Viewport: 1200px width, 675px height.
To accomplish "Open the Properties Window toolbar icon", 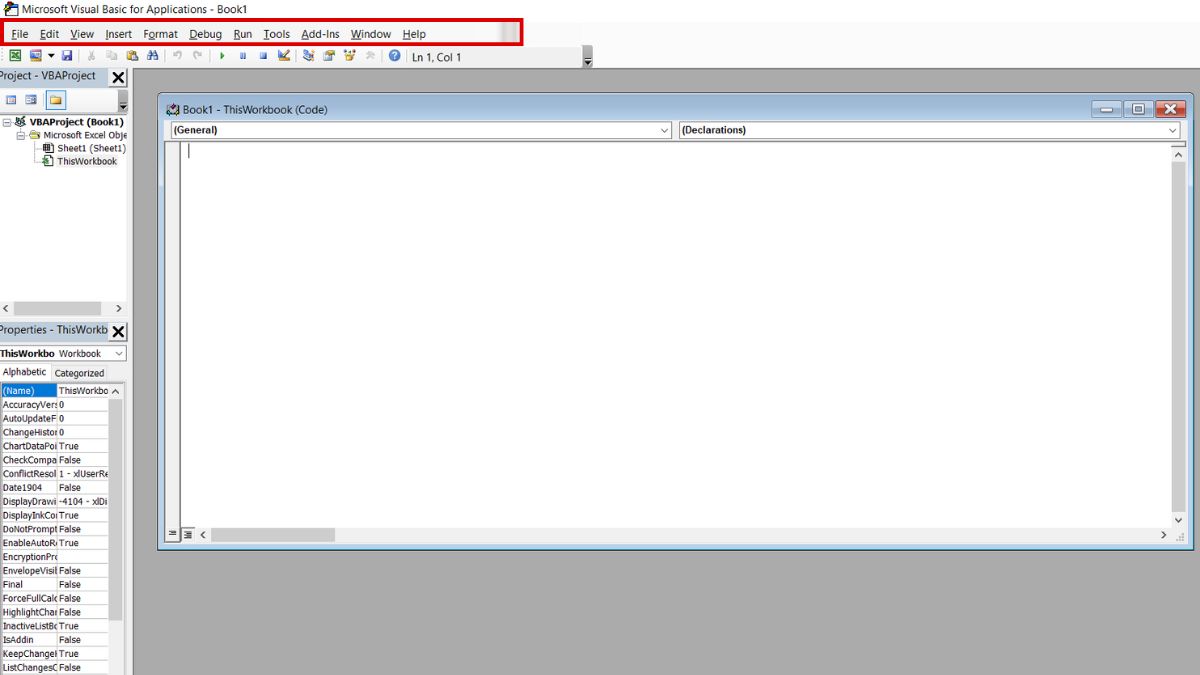I will tap(329, 56).
